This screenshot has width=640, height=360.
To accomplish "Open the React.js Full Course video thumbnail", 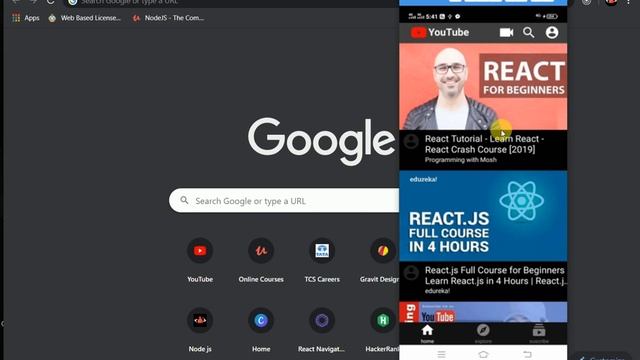I will click(483, 216).
